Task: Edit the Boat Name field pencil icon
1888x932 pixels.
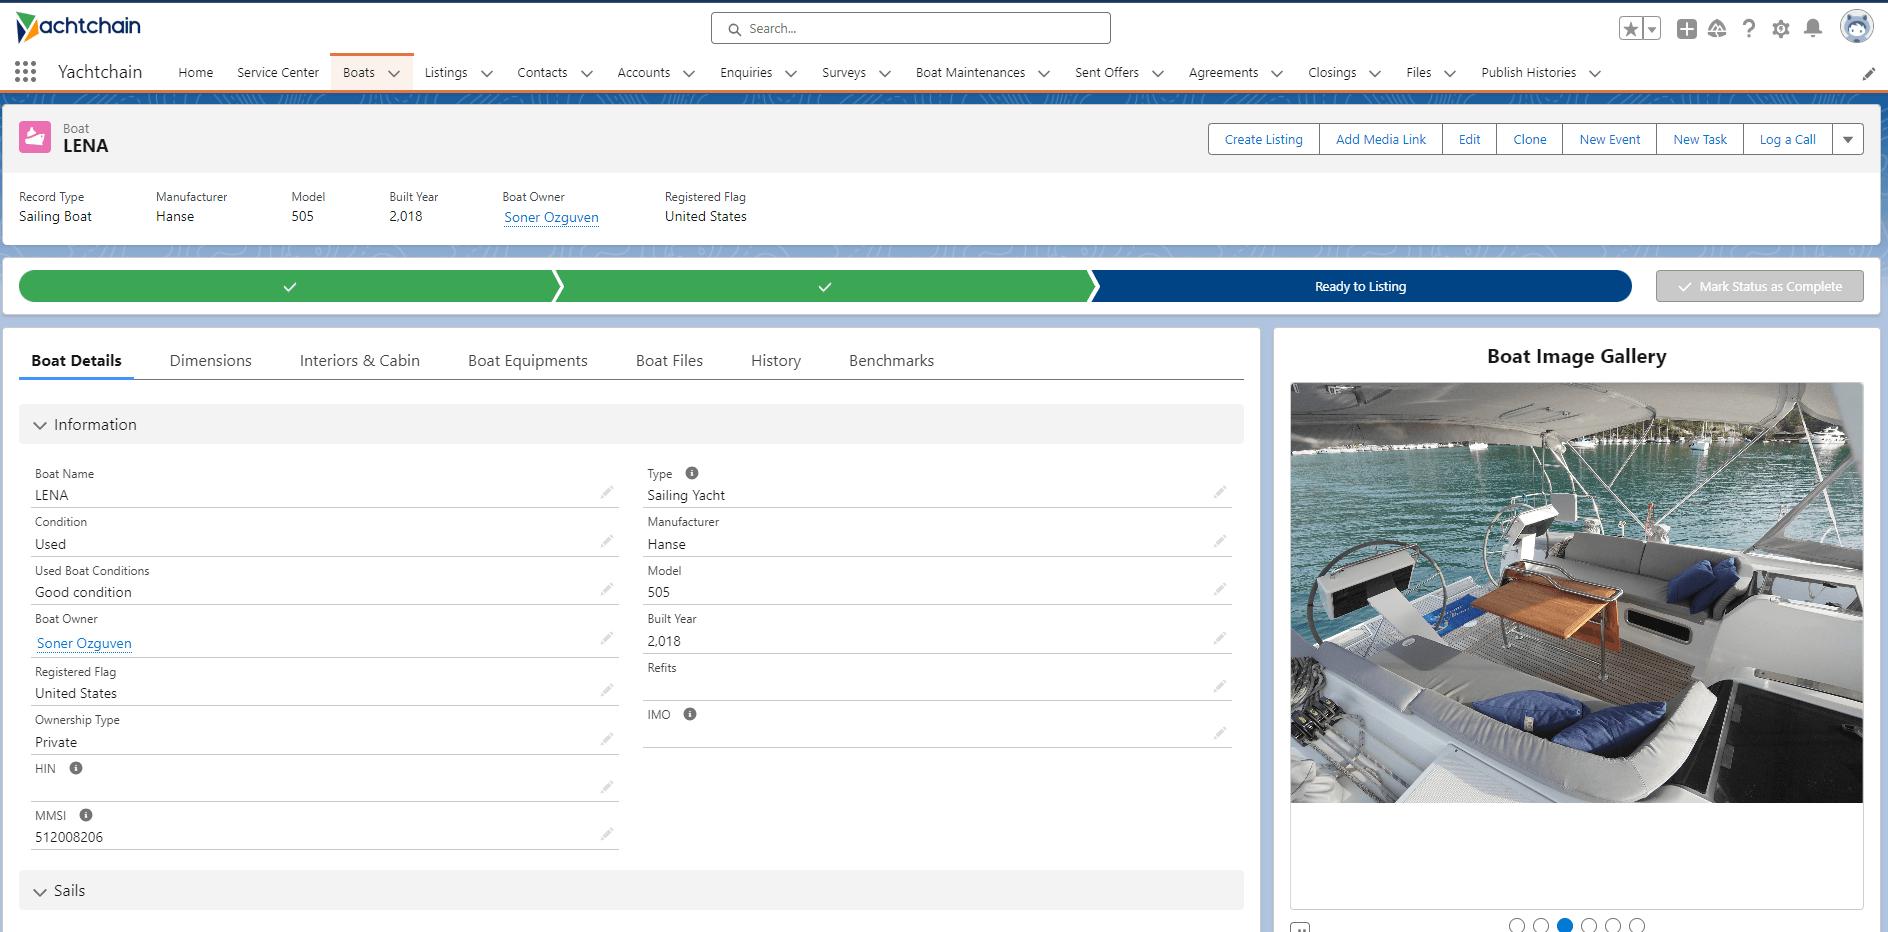Action: 606,493
